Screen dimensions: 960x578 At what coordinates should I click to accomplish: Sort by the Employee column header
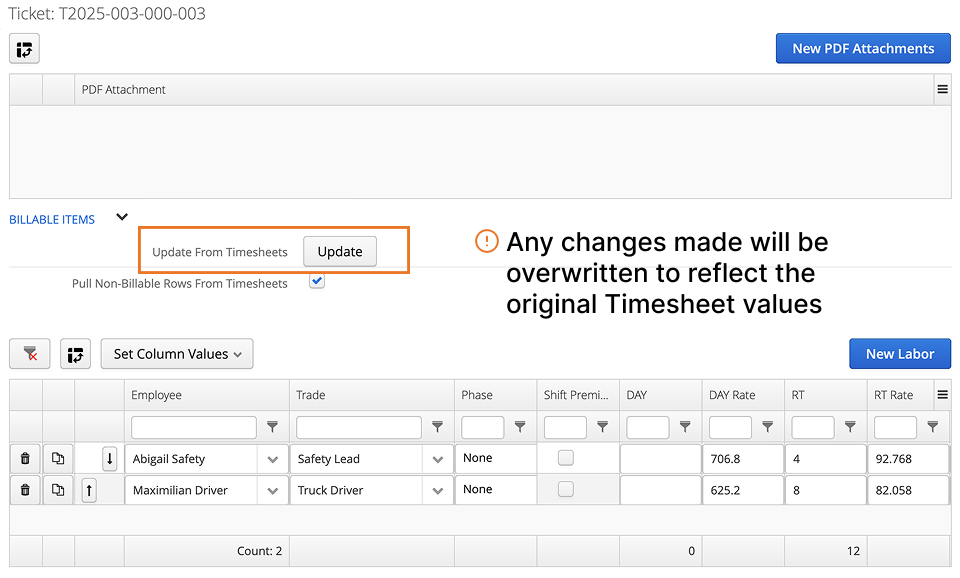(207, 395)
